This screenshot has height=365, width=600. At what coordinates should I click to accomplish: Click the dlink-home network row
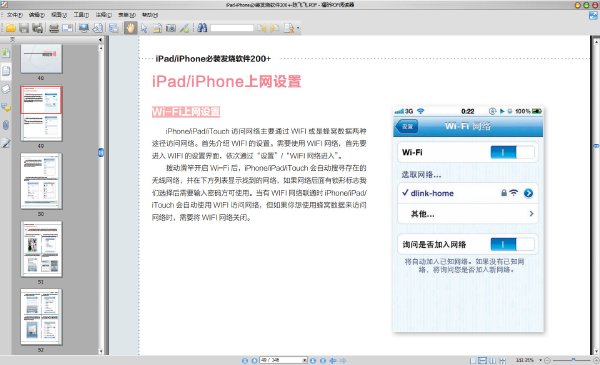click(x=468, y=193)
